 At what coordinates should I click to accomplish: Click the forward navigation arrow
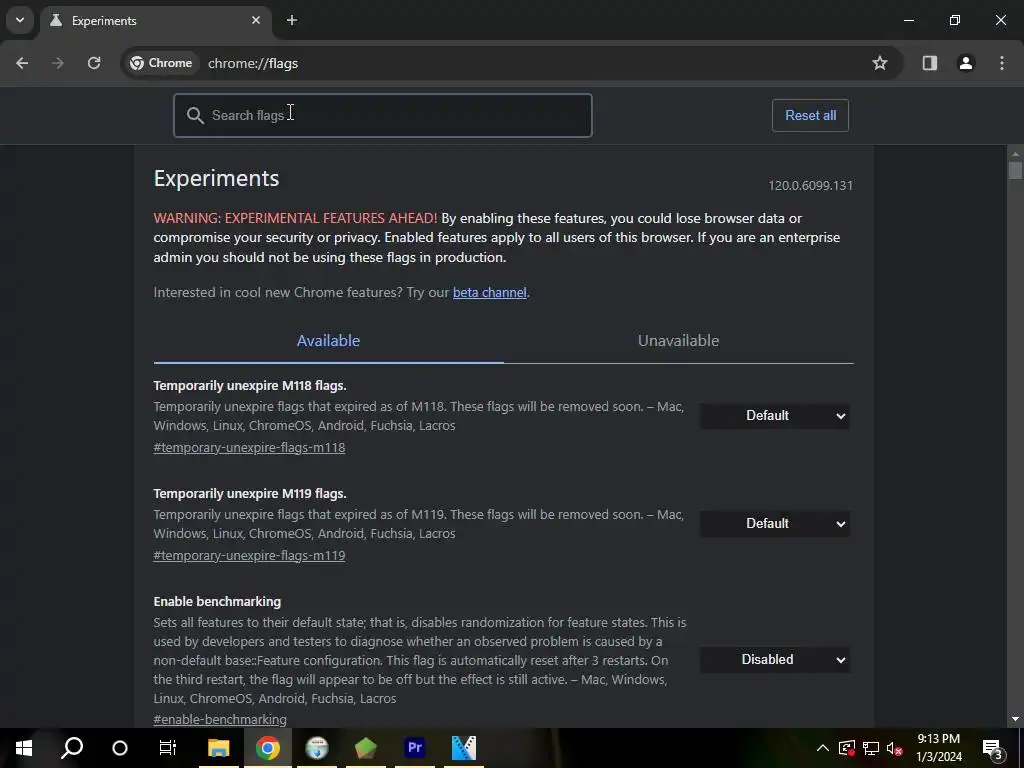tap(58, 63)
